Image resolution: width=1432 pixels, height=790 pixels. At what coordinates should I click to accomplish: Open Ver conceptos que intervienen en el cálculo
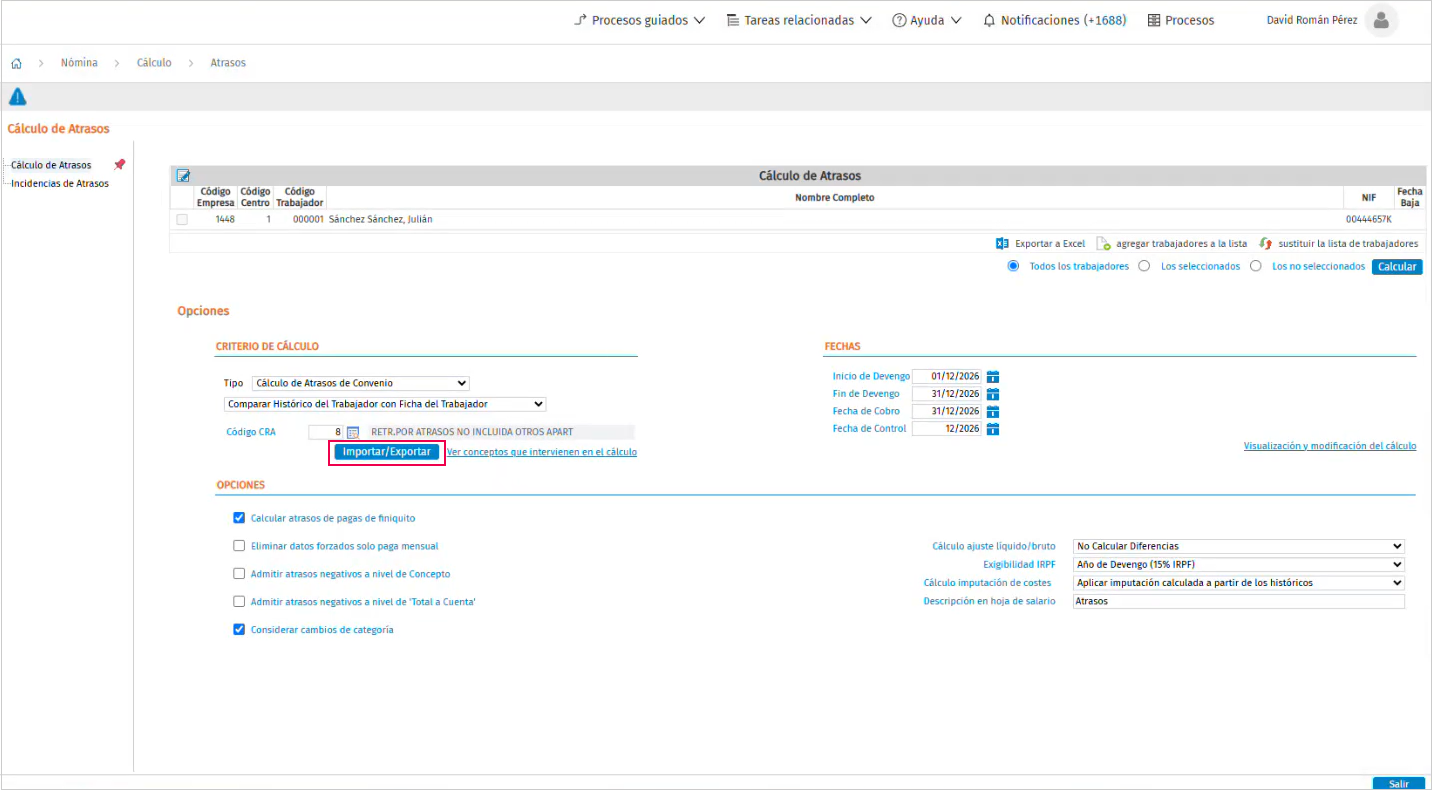point(542,452)
